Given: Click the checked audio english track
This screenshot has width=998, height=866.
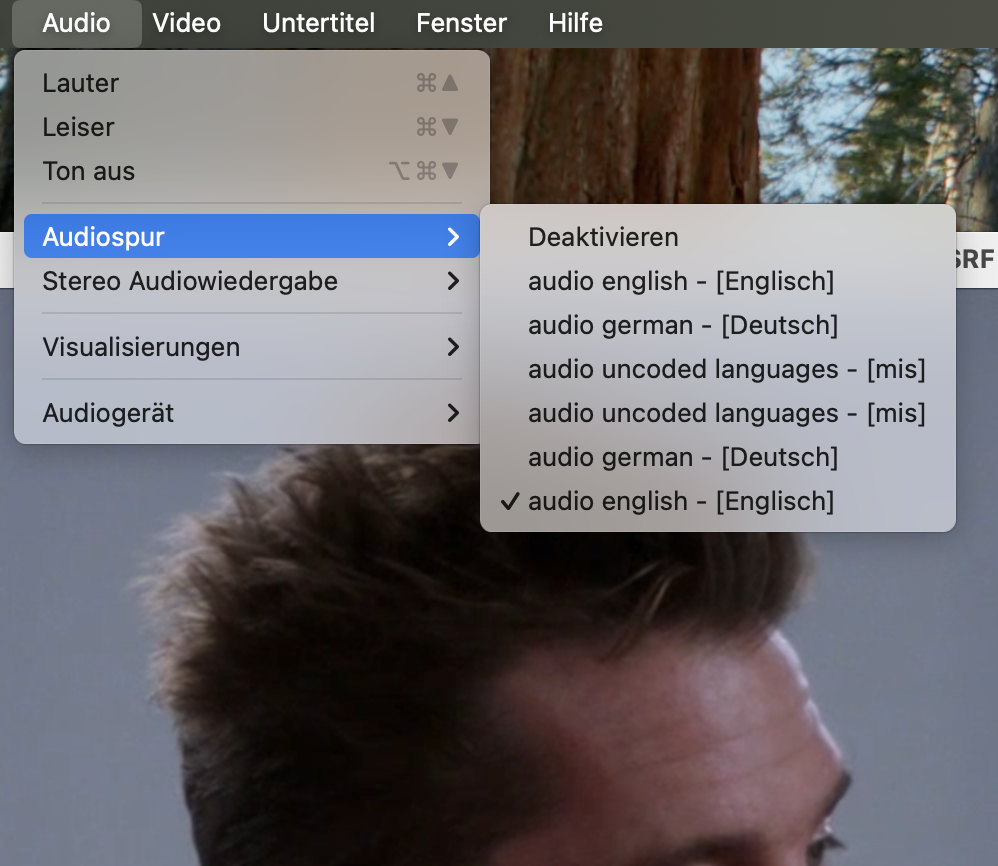Looking at the screenshot, I should click(680, 501).
